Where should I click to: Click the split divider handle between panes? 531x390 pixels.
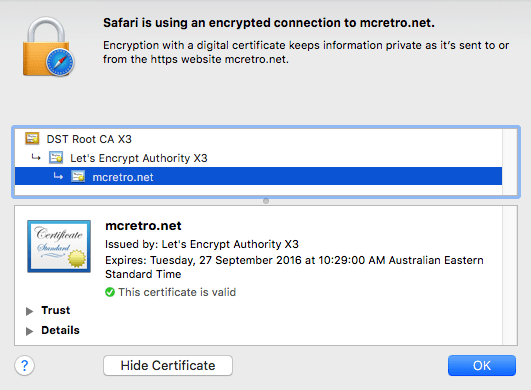(266, 201)
